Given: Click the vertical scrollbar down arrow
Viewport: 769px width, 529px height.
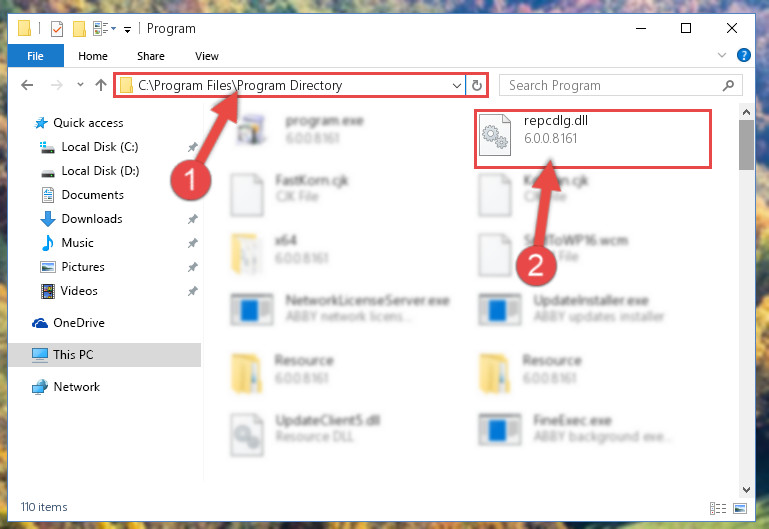Looking at the screenshot, I should tap(746, 489).
